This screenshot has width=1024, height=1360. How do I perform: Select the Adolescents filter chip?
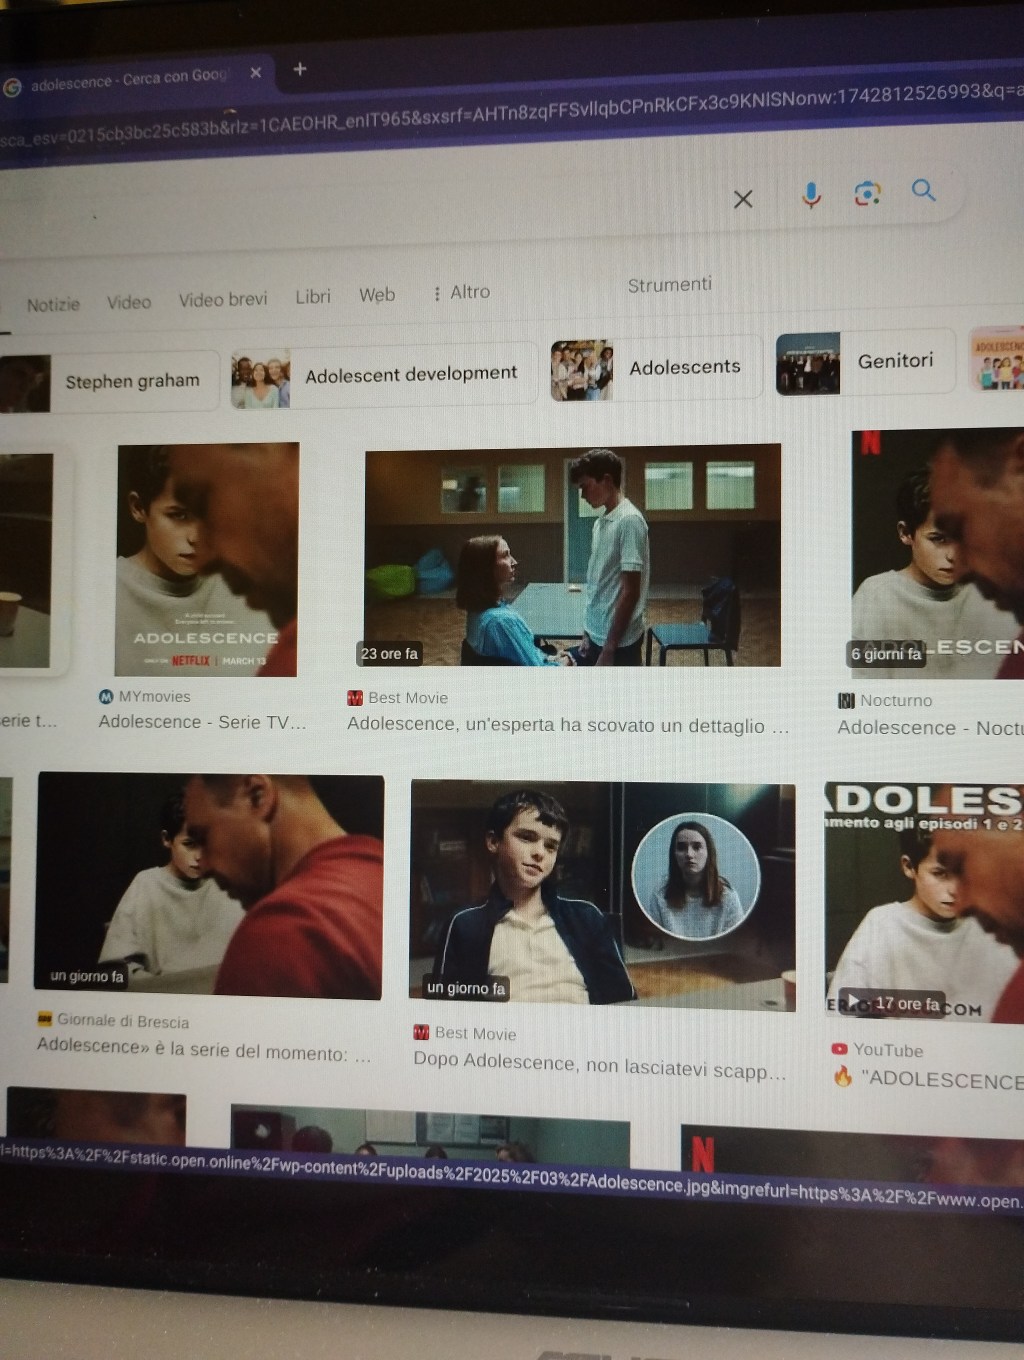684,367
